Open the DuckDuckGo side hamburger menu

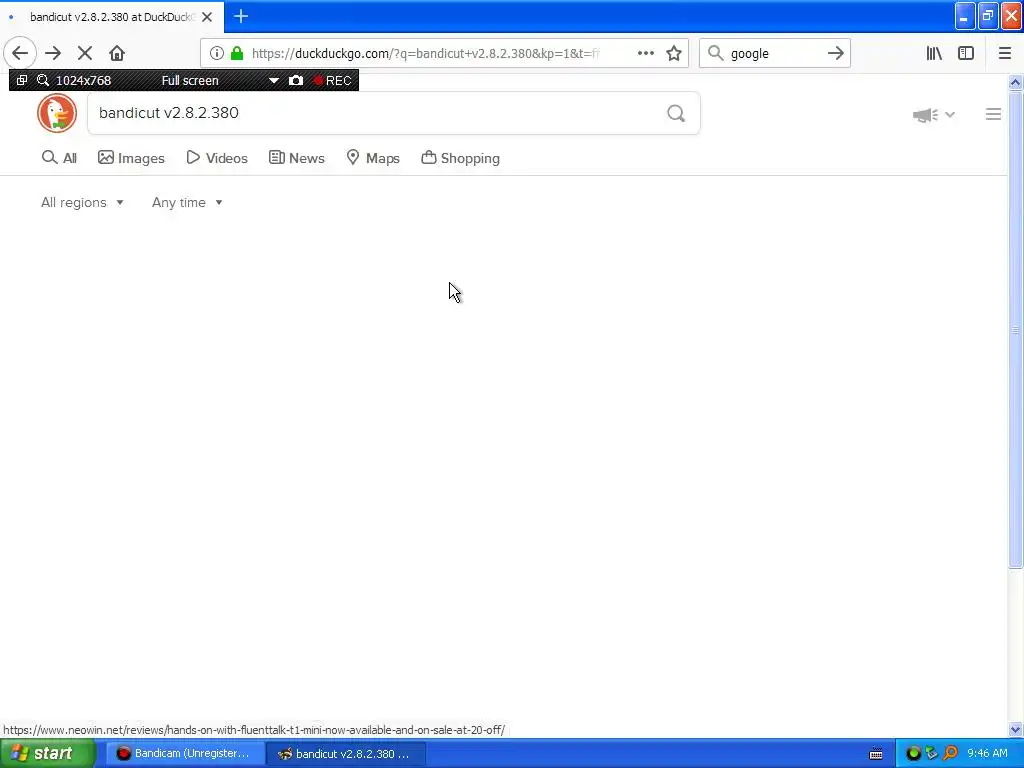tap(993, 114)
